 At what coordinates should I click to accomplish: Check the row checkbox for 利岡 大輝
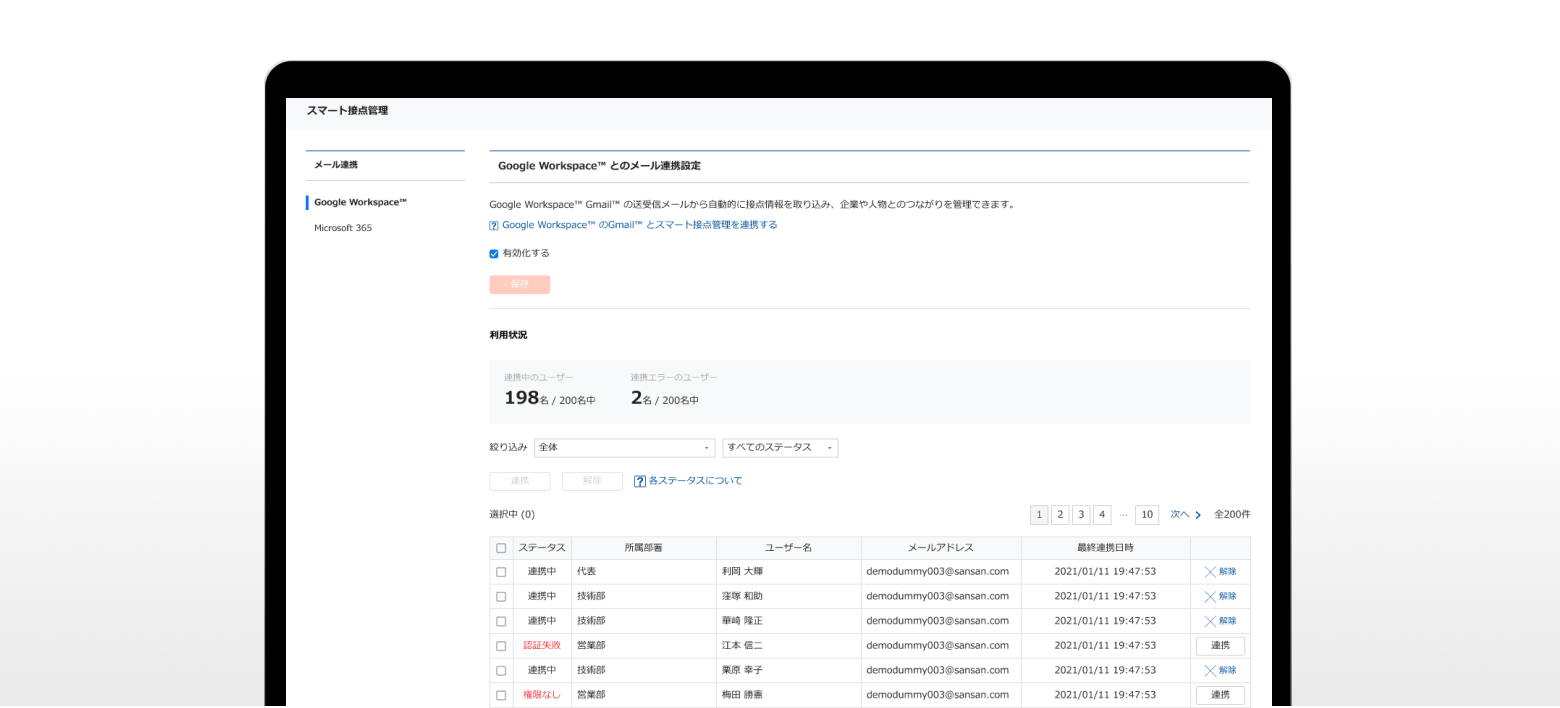click(501, 572)
